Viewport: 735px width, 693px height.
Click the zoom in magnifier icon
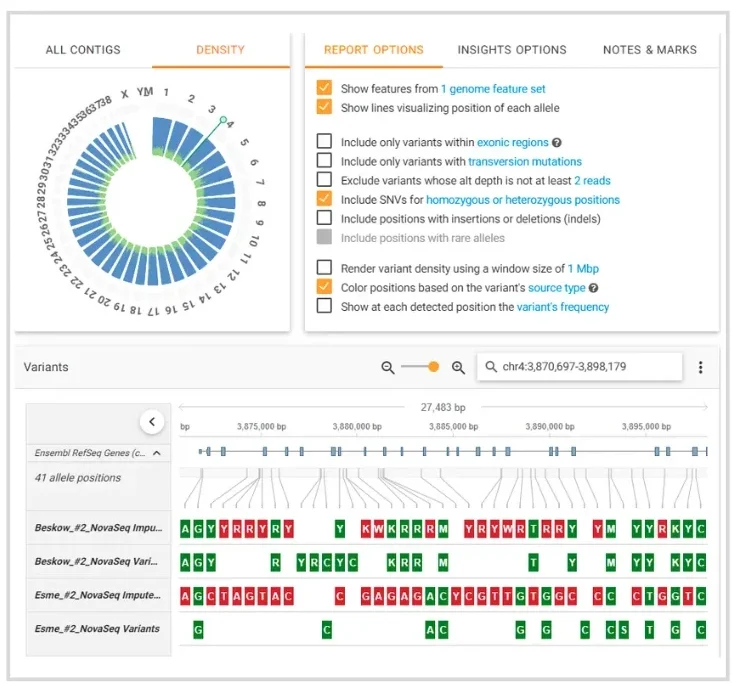[458, 368]
